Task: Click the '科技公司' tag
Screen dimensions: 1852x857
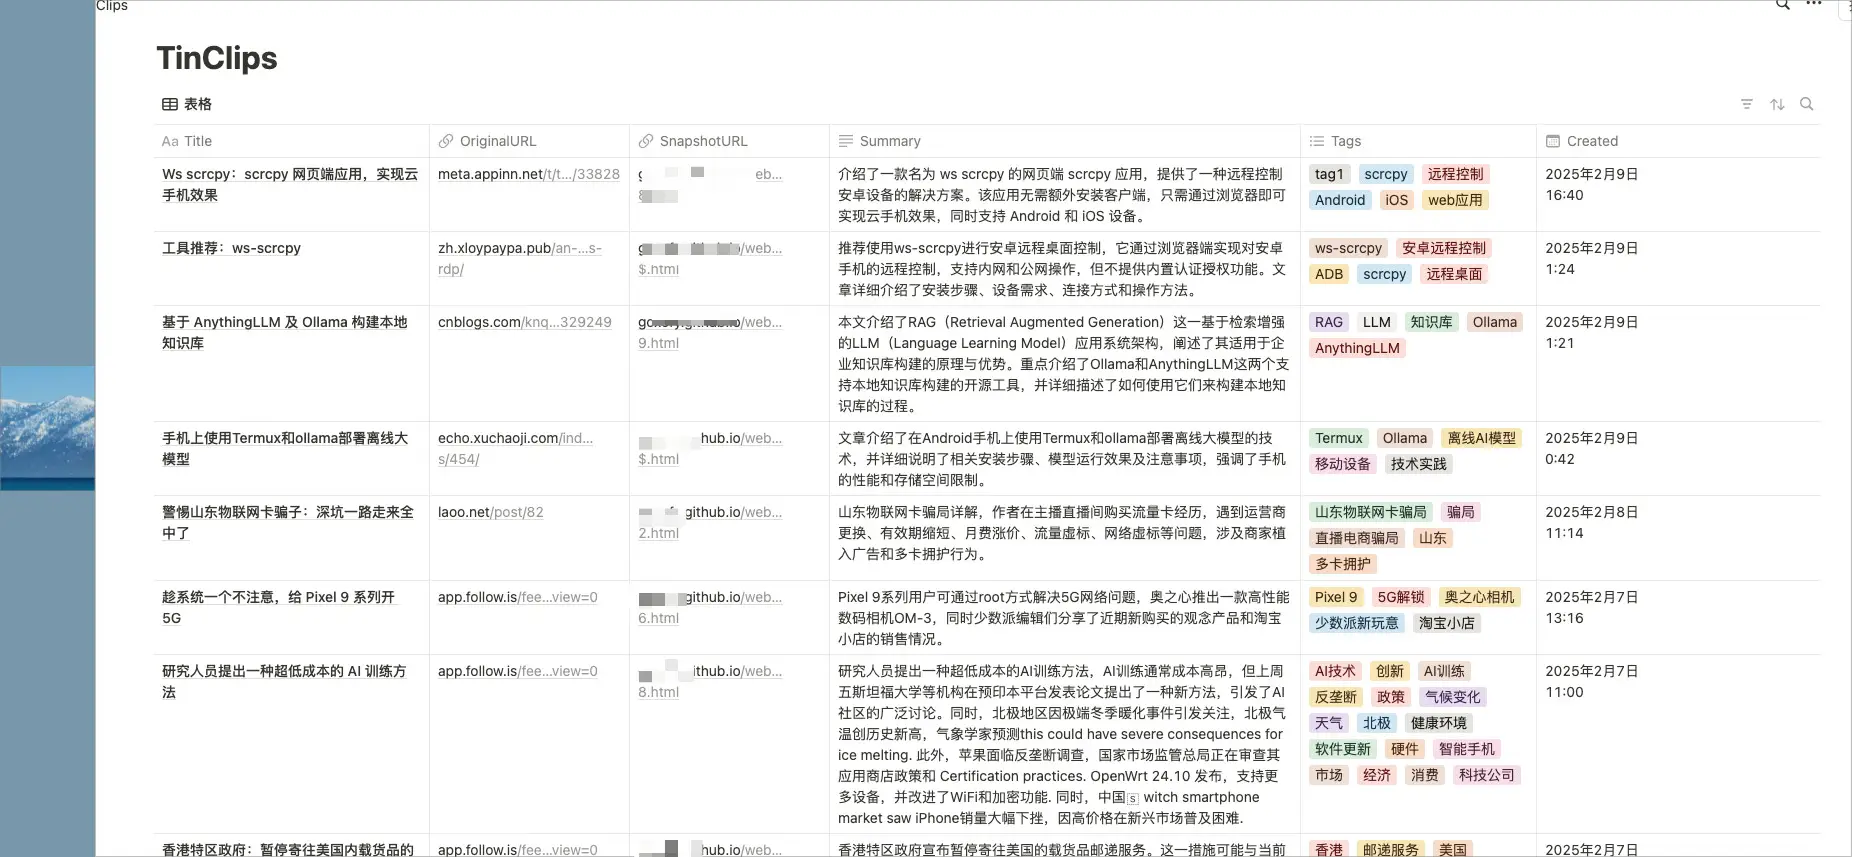Action: pyautogui.click(x=1486, y=775)
